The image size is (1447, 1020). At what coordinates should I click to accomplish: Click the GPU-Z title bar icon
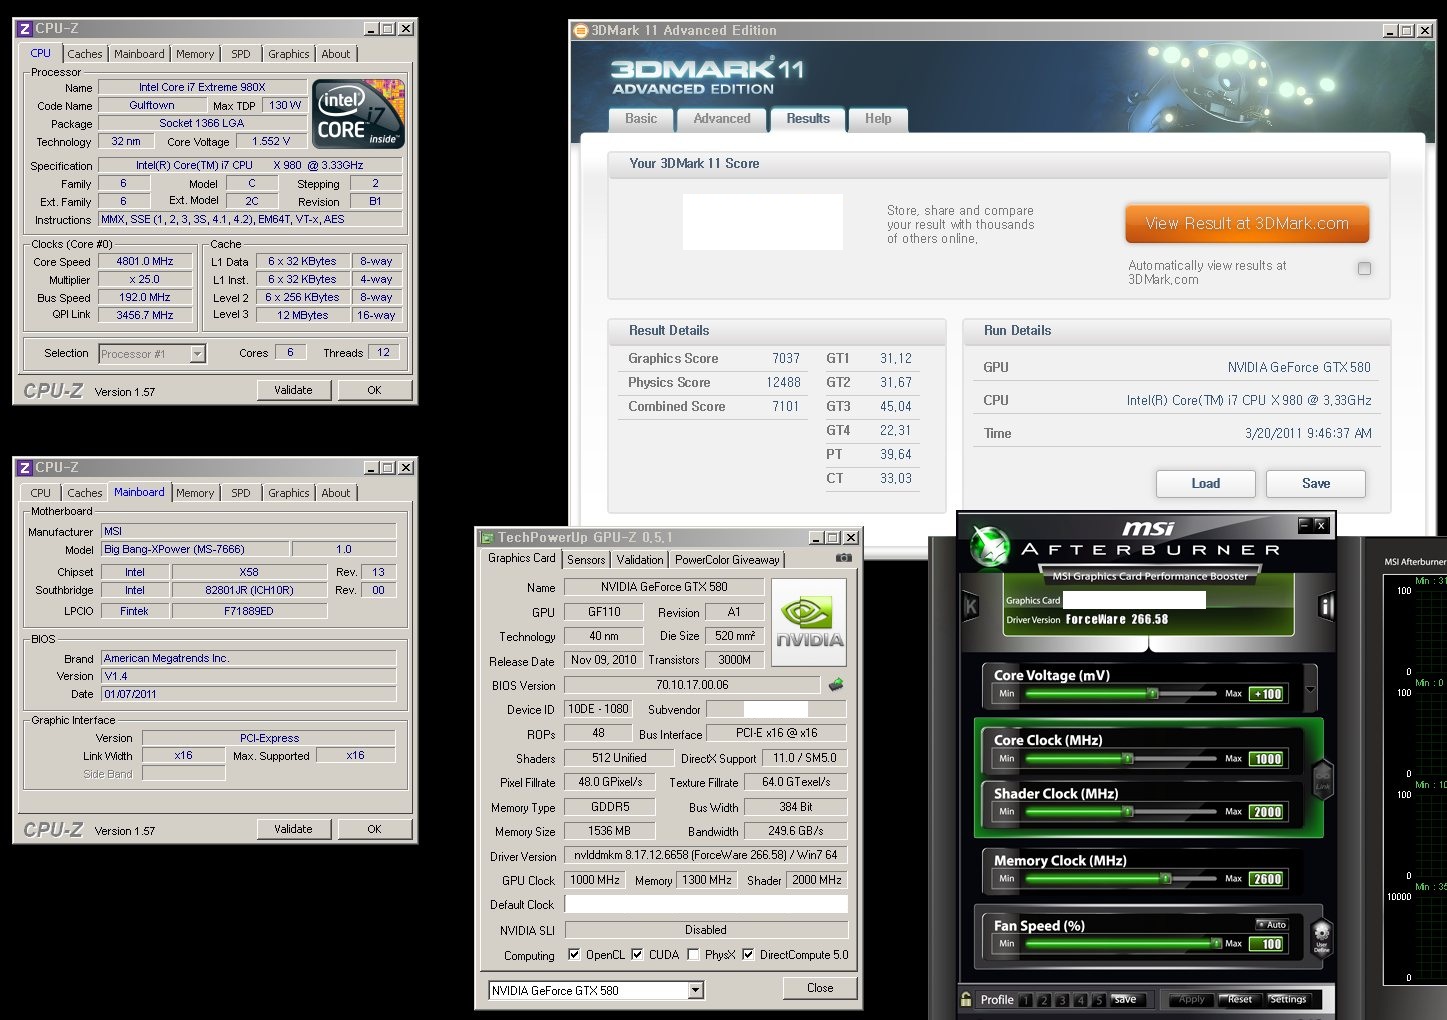point(487,537)
